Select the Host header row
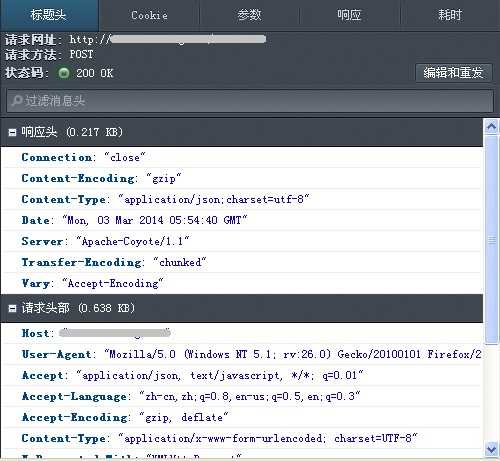 pos(242,333)
